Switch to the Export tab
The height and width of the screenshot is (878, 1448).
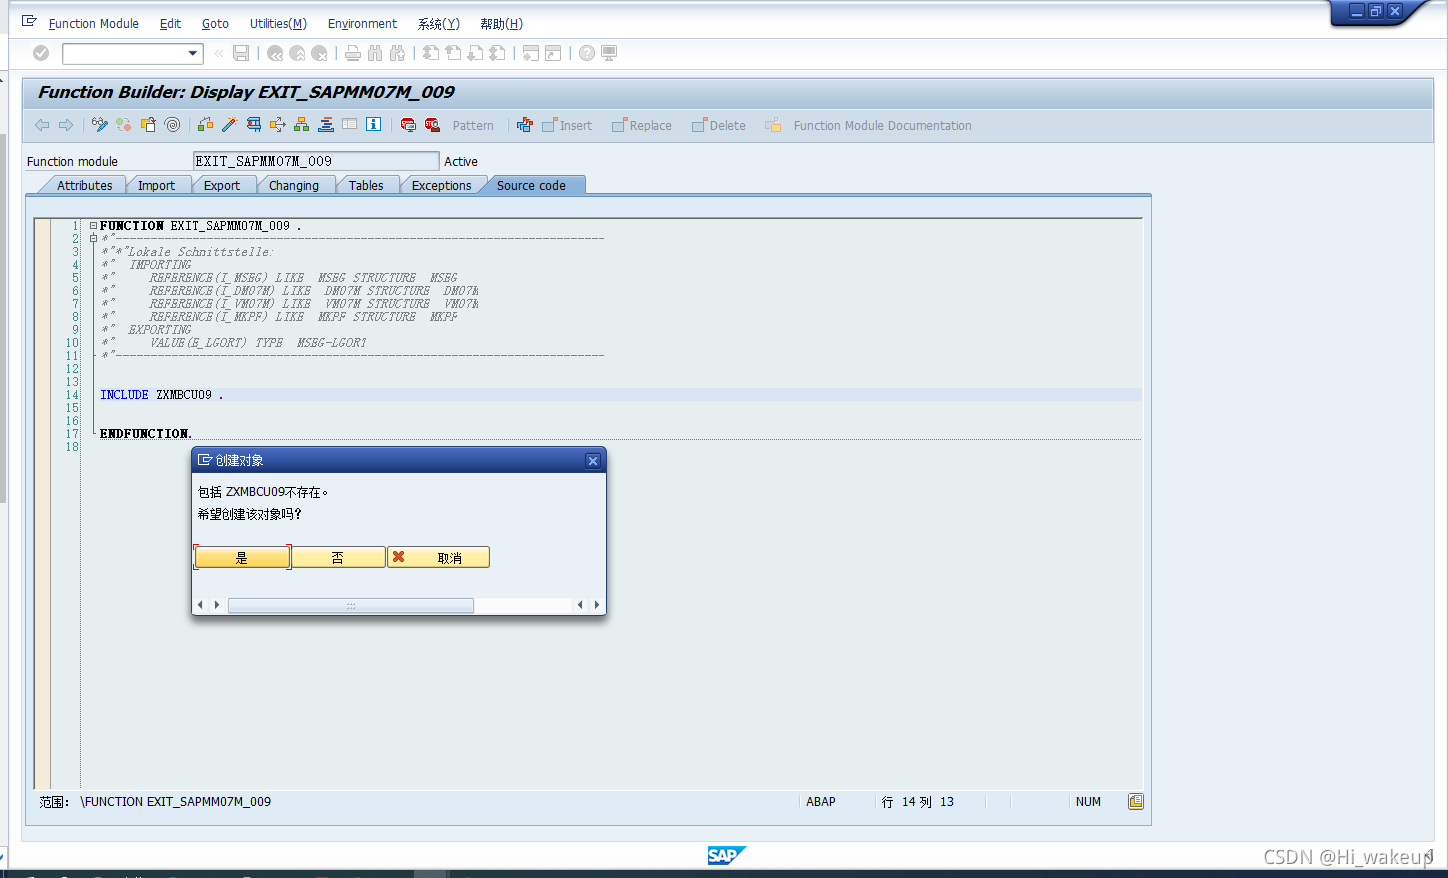[222, 186]
